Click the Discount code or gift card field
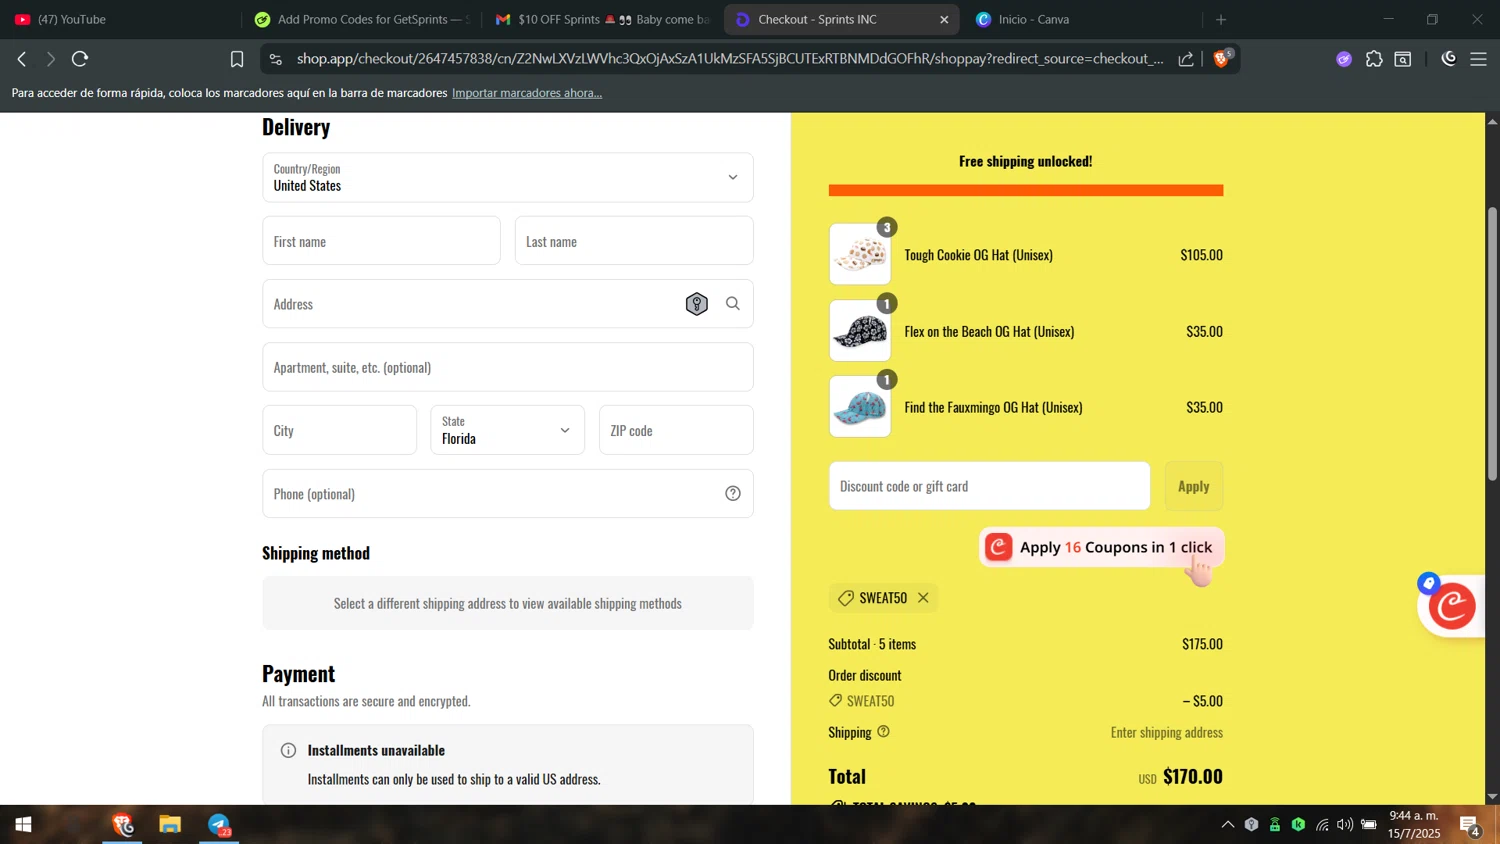1500x844 pixels. [x=989, y=486]
